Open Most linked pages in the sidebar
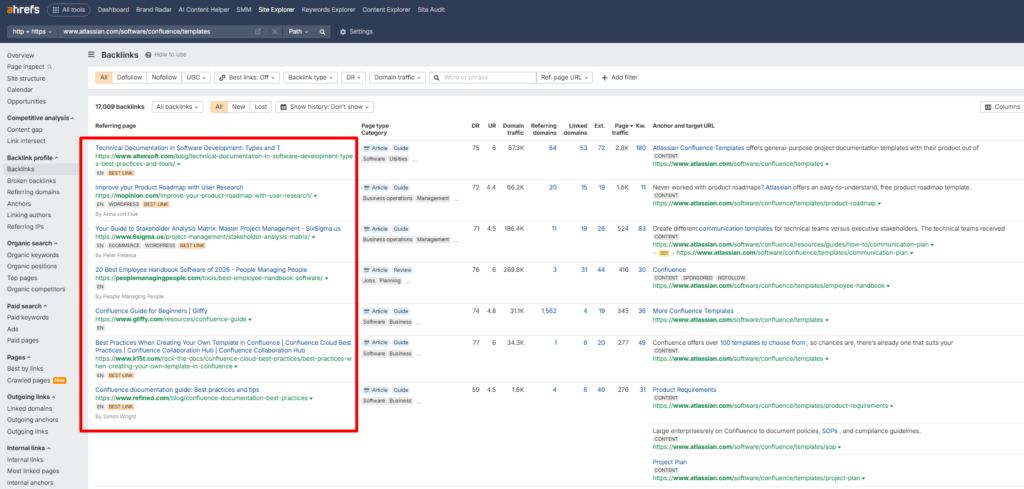Screen dimensions: 1024x489 point(33,471)
